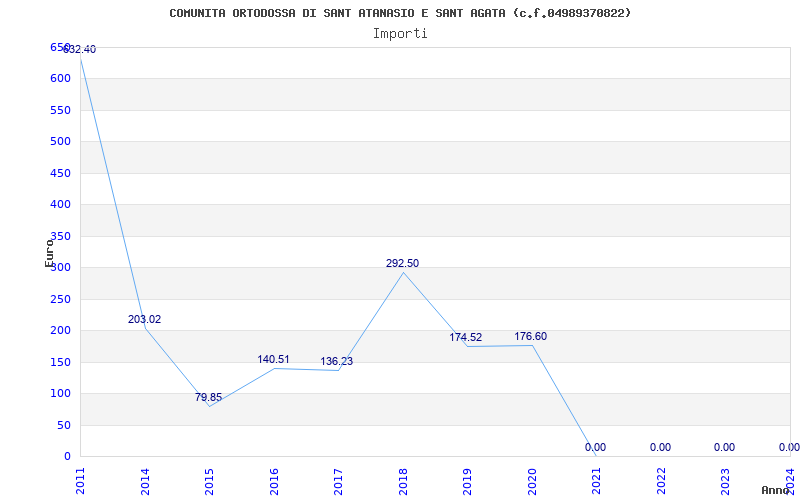Click the 632.40 data label for 2011
Image resolution: width=800 pixels, height=500 pixels.
pyautogui.click(x=80, y=49)
